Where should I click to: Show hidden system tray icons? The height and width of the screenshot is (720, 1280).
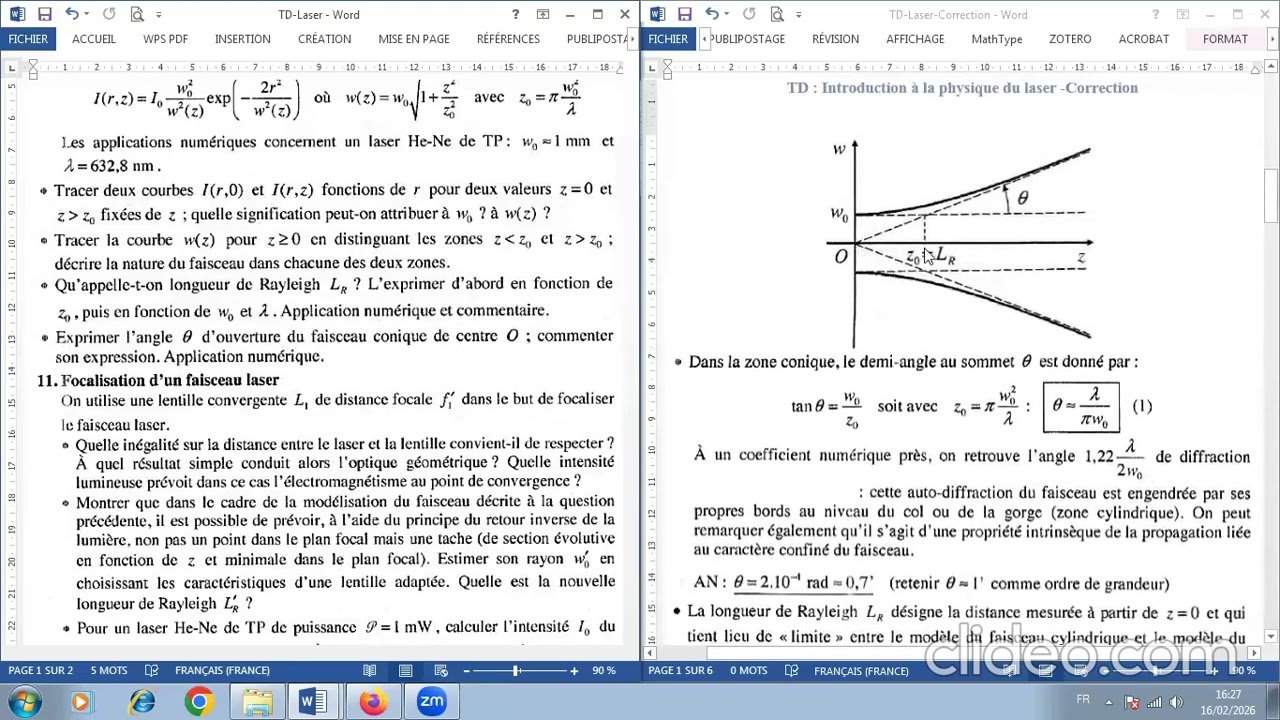1108,702
